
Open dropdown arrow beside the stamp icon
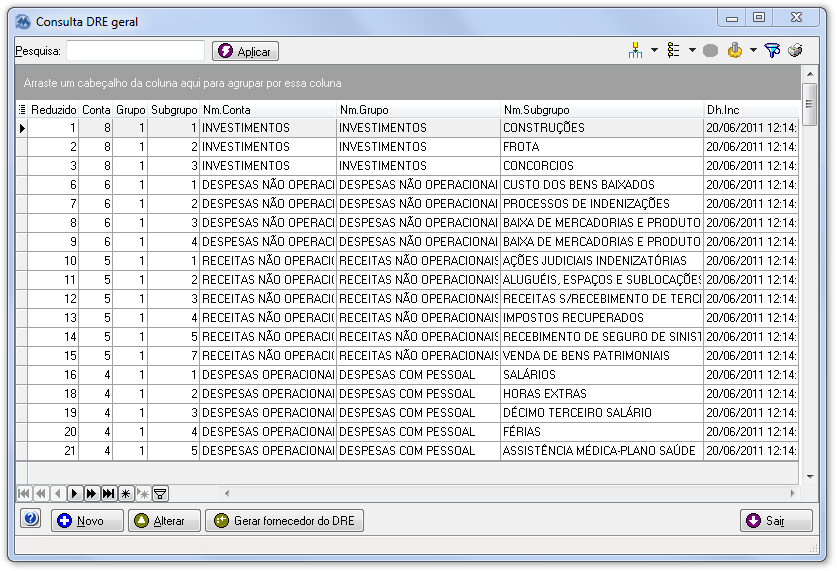pos(753,50)
